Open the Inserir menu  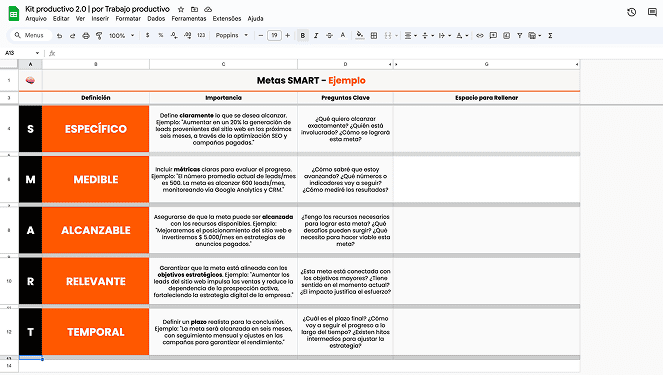coord(100,19)
